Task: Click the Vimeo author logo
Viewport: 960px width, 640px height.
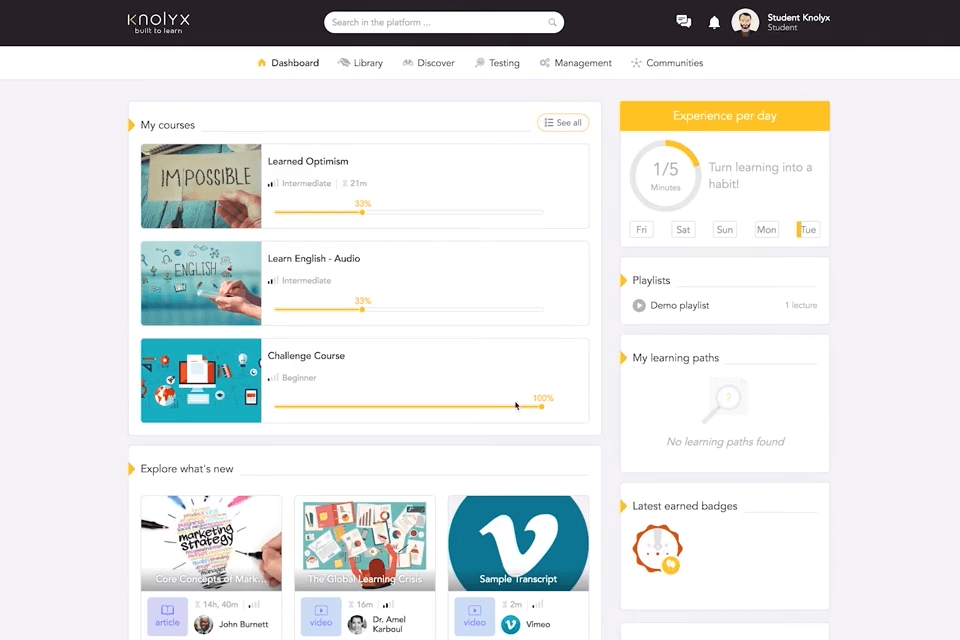Action: (x=511, y=624)
